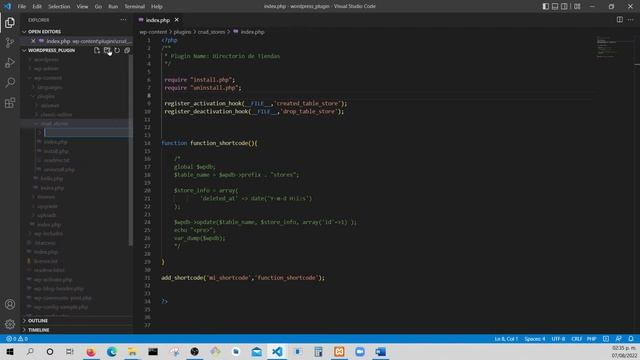This screenshot has width=640, height=360.
Task: Open notifications bell in status bar
Action: (631, 339)
